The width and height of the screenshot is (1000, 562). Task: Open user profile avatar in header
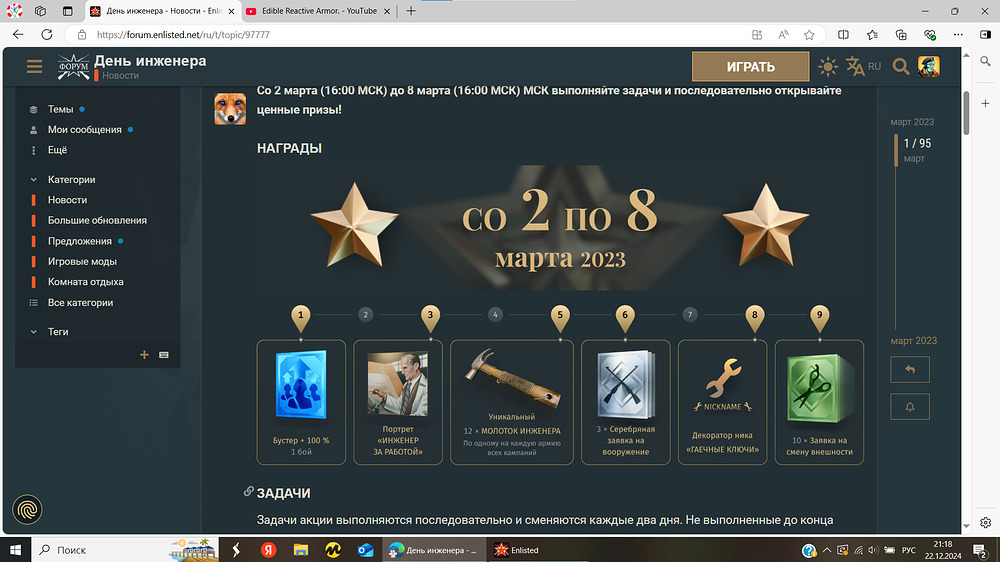[929, 67]
